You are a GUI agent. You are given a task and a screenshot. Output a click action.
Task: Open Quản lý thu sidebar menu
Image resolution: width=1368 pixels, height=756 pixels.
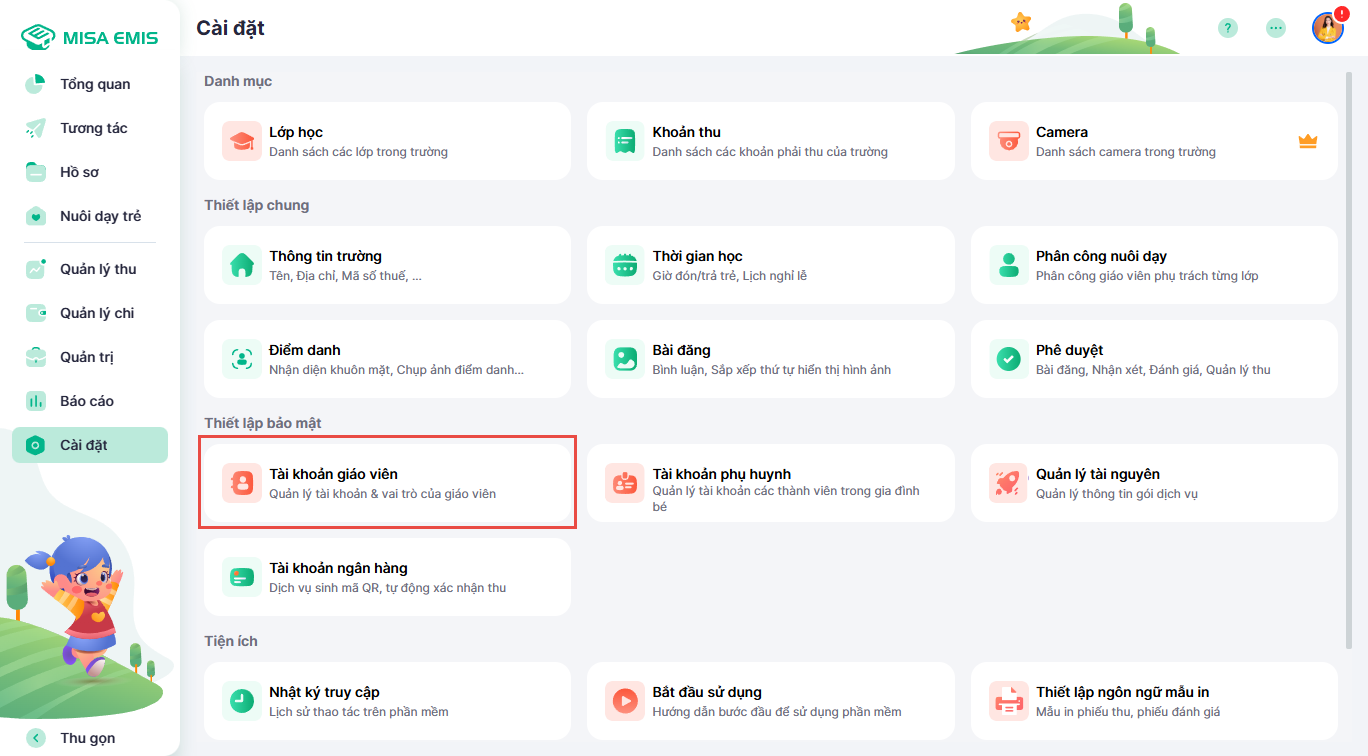(x=98, y=269)
